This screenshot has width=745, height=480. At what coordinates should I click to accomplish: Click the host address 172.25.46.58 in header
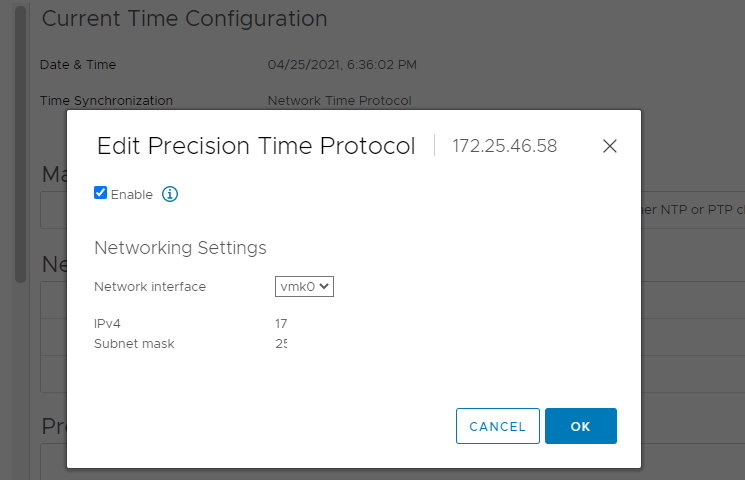[505, 146]
